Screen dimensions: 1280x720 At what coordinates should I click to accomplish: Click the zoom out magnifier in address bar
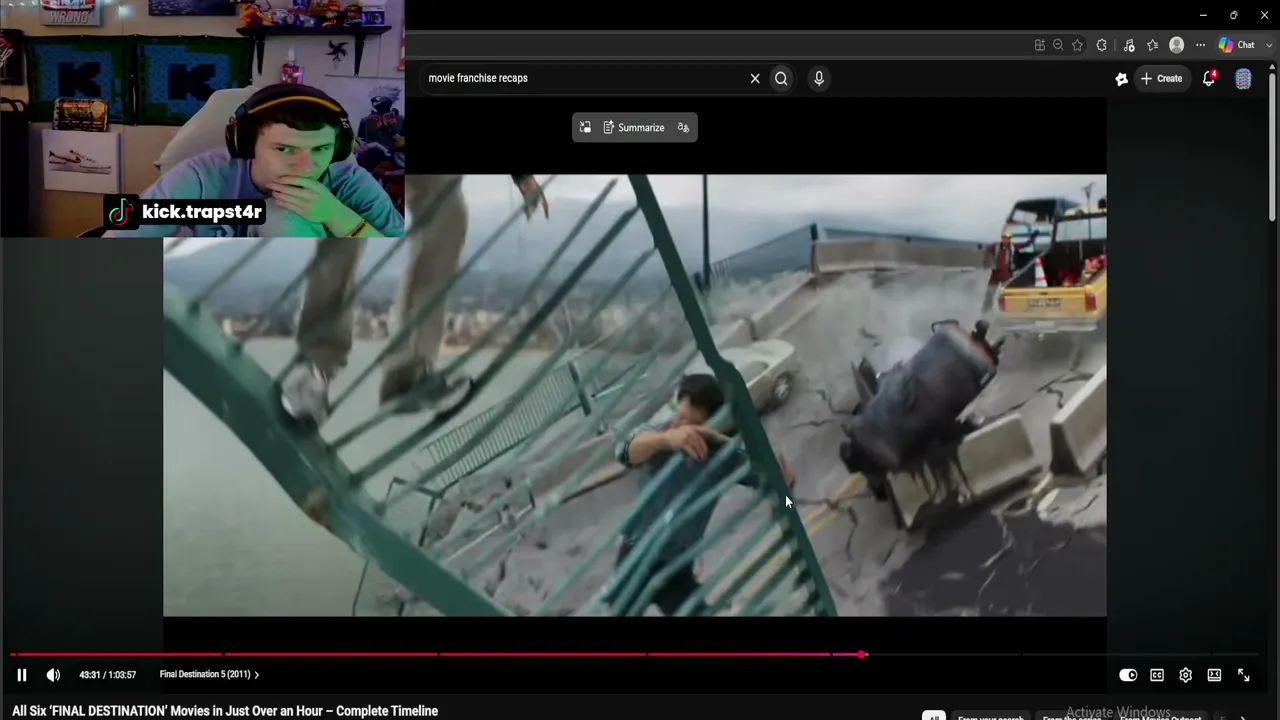pos(1058,45)
